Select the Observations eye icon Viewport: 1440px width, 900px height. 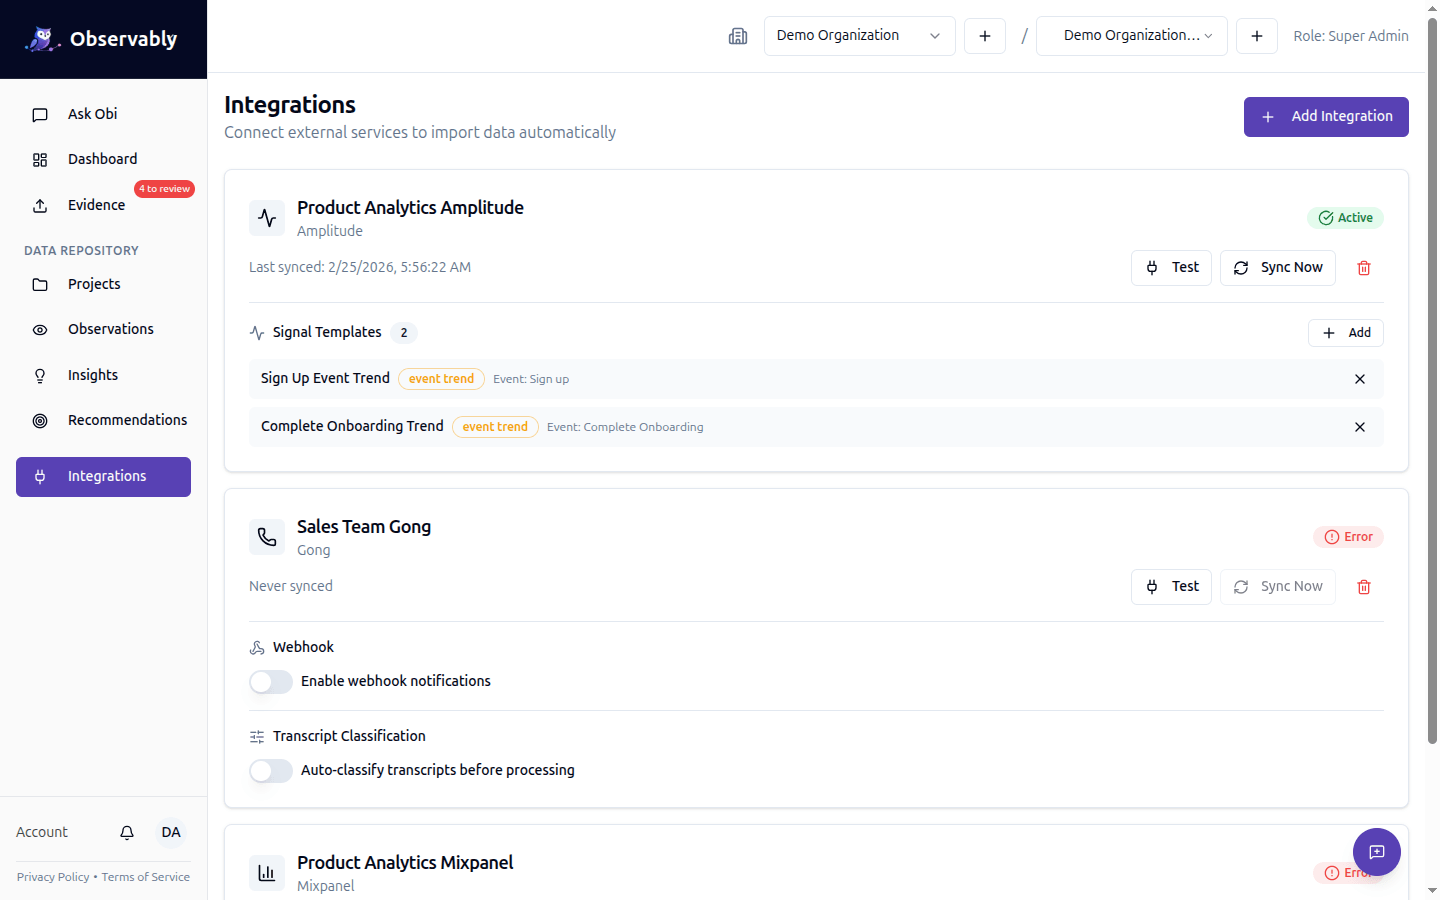40,329
